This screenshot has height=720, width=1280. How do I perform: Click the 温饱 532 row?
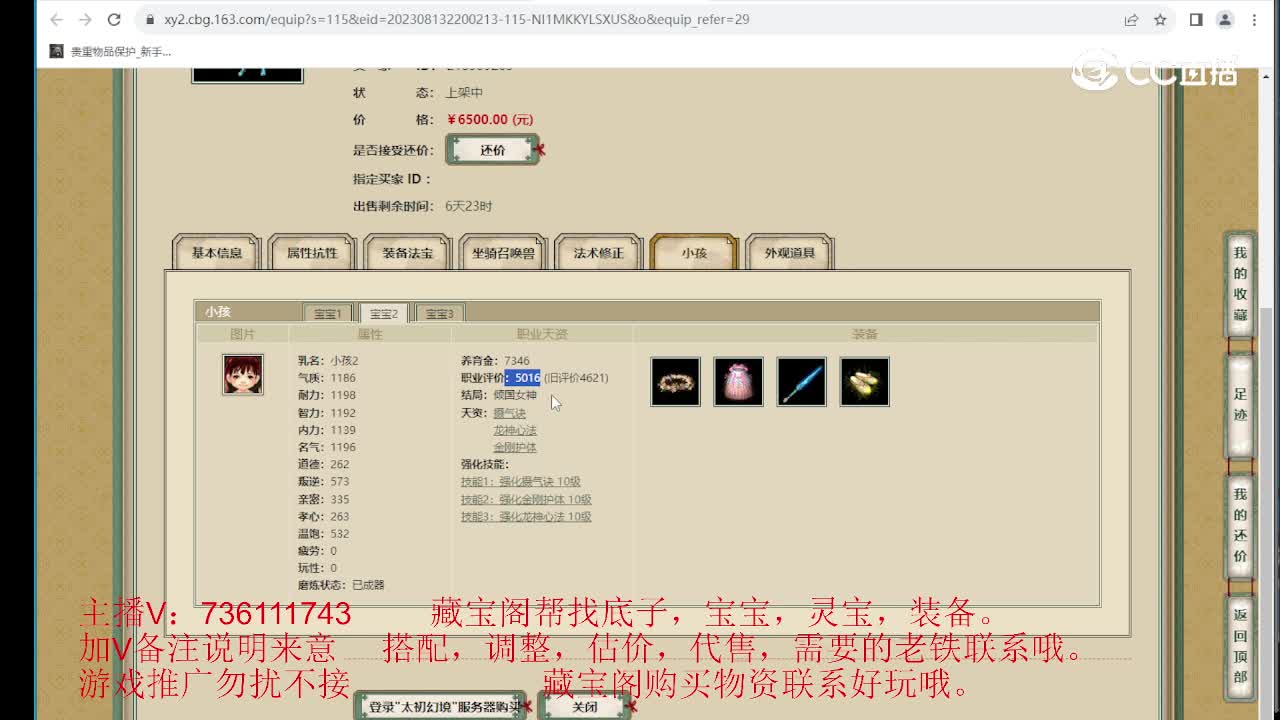(323, 534)
